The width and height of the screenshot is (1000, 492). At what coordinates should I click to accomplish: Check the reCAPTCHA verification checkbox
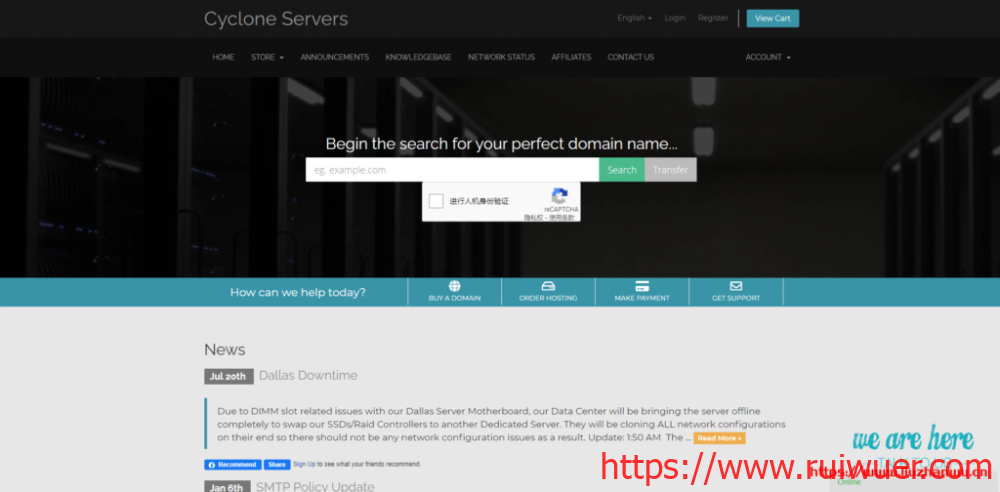pos(436,201)
